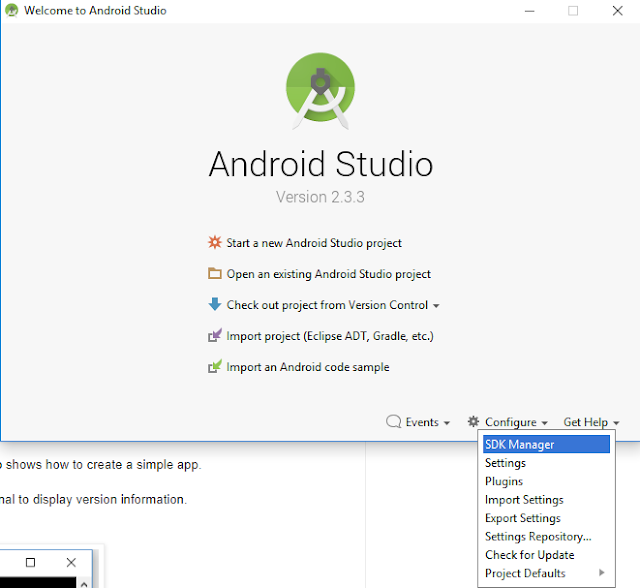Viewport: 640px width, 588px height.
Task: Select Export Settings menu entry
Action: (546, 518)
